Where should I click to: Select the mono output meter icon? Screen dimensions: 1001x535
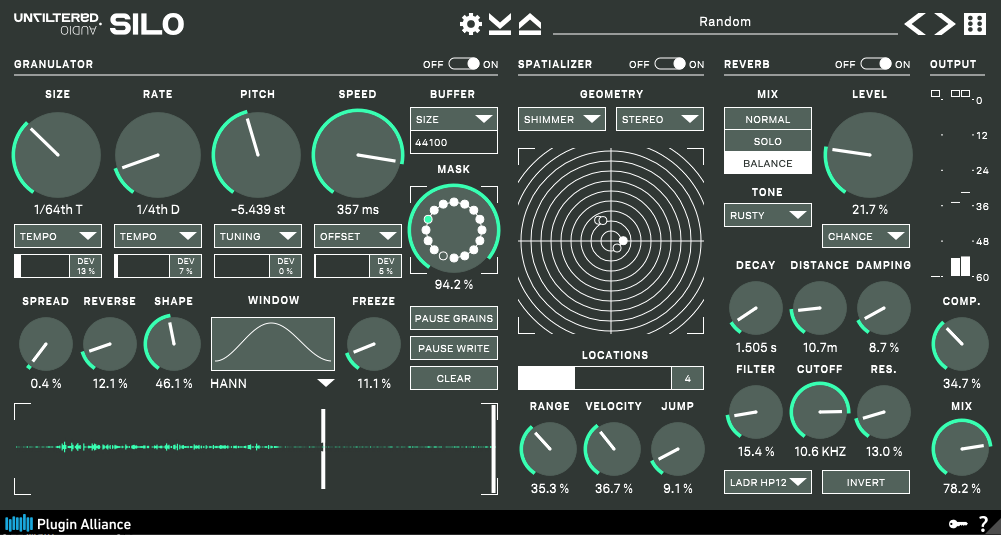tap(936, 94)
